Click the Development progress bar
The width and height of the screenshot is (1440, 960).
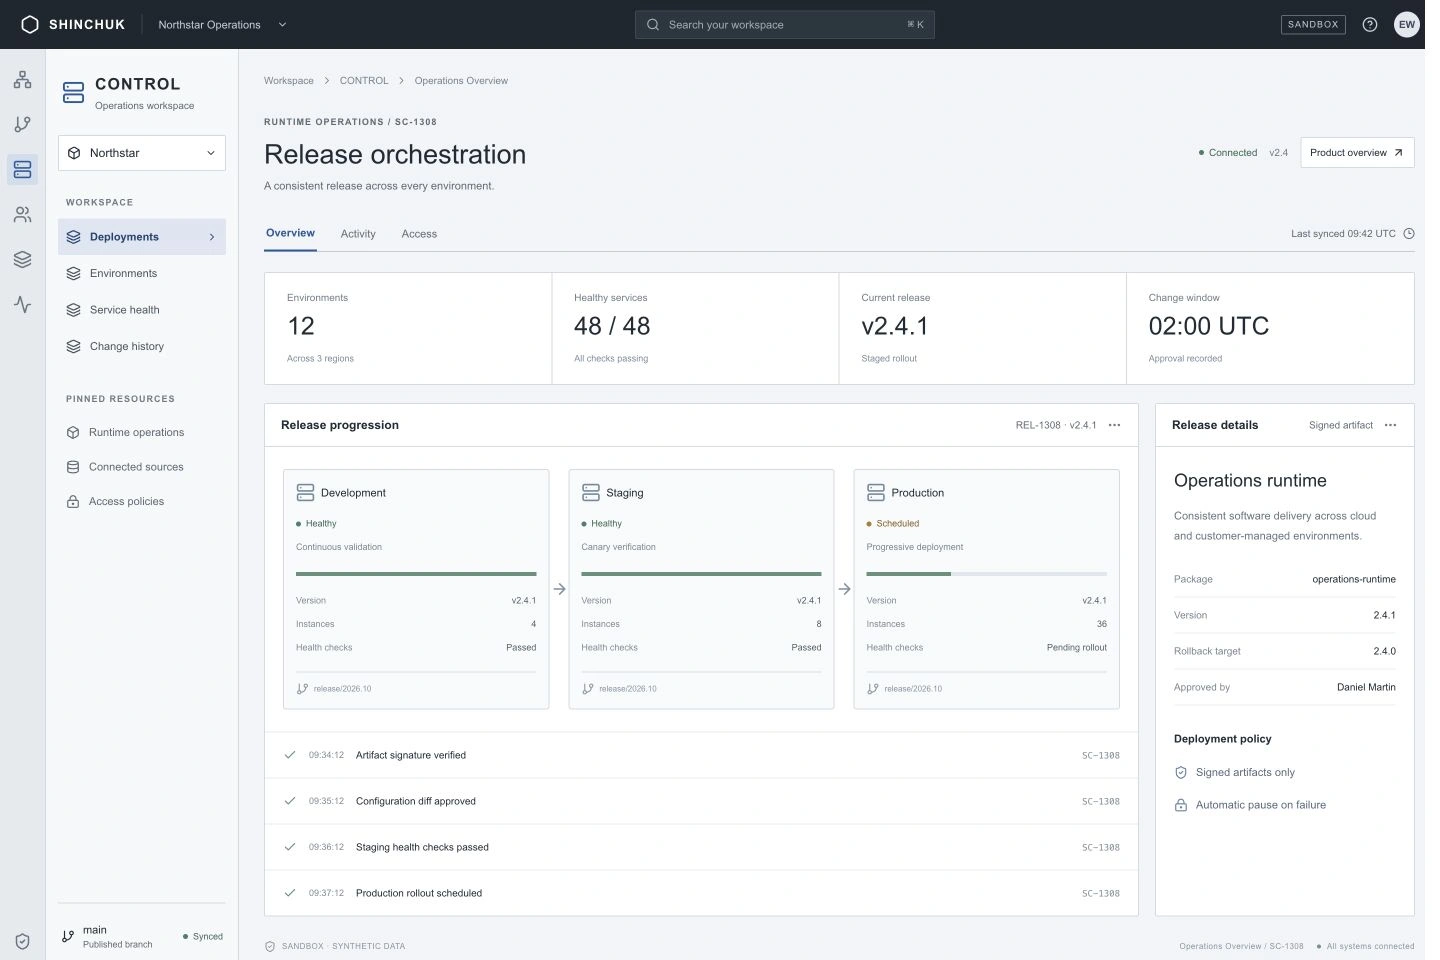(x=416, y=574)
